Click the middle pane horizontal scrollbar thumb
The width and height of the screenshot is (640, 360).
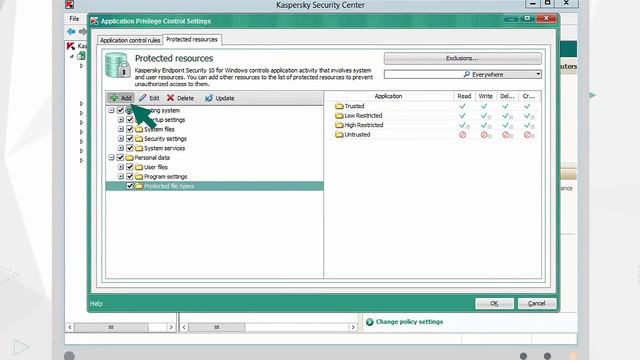[x=217, y=327]
